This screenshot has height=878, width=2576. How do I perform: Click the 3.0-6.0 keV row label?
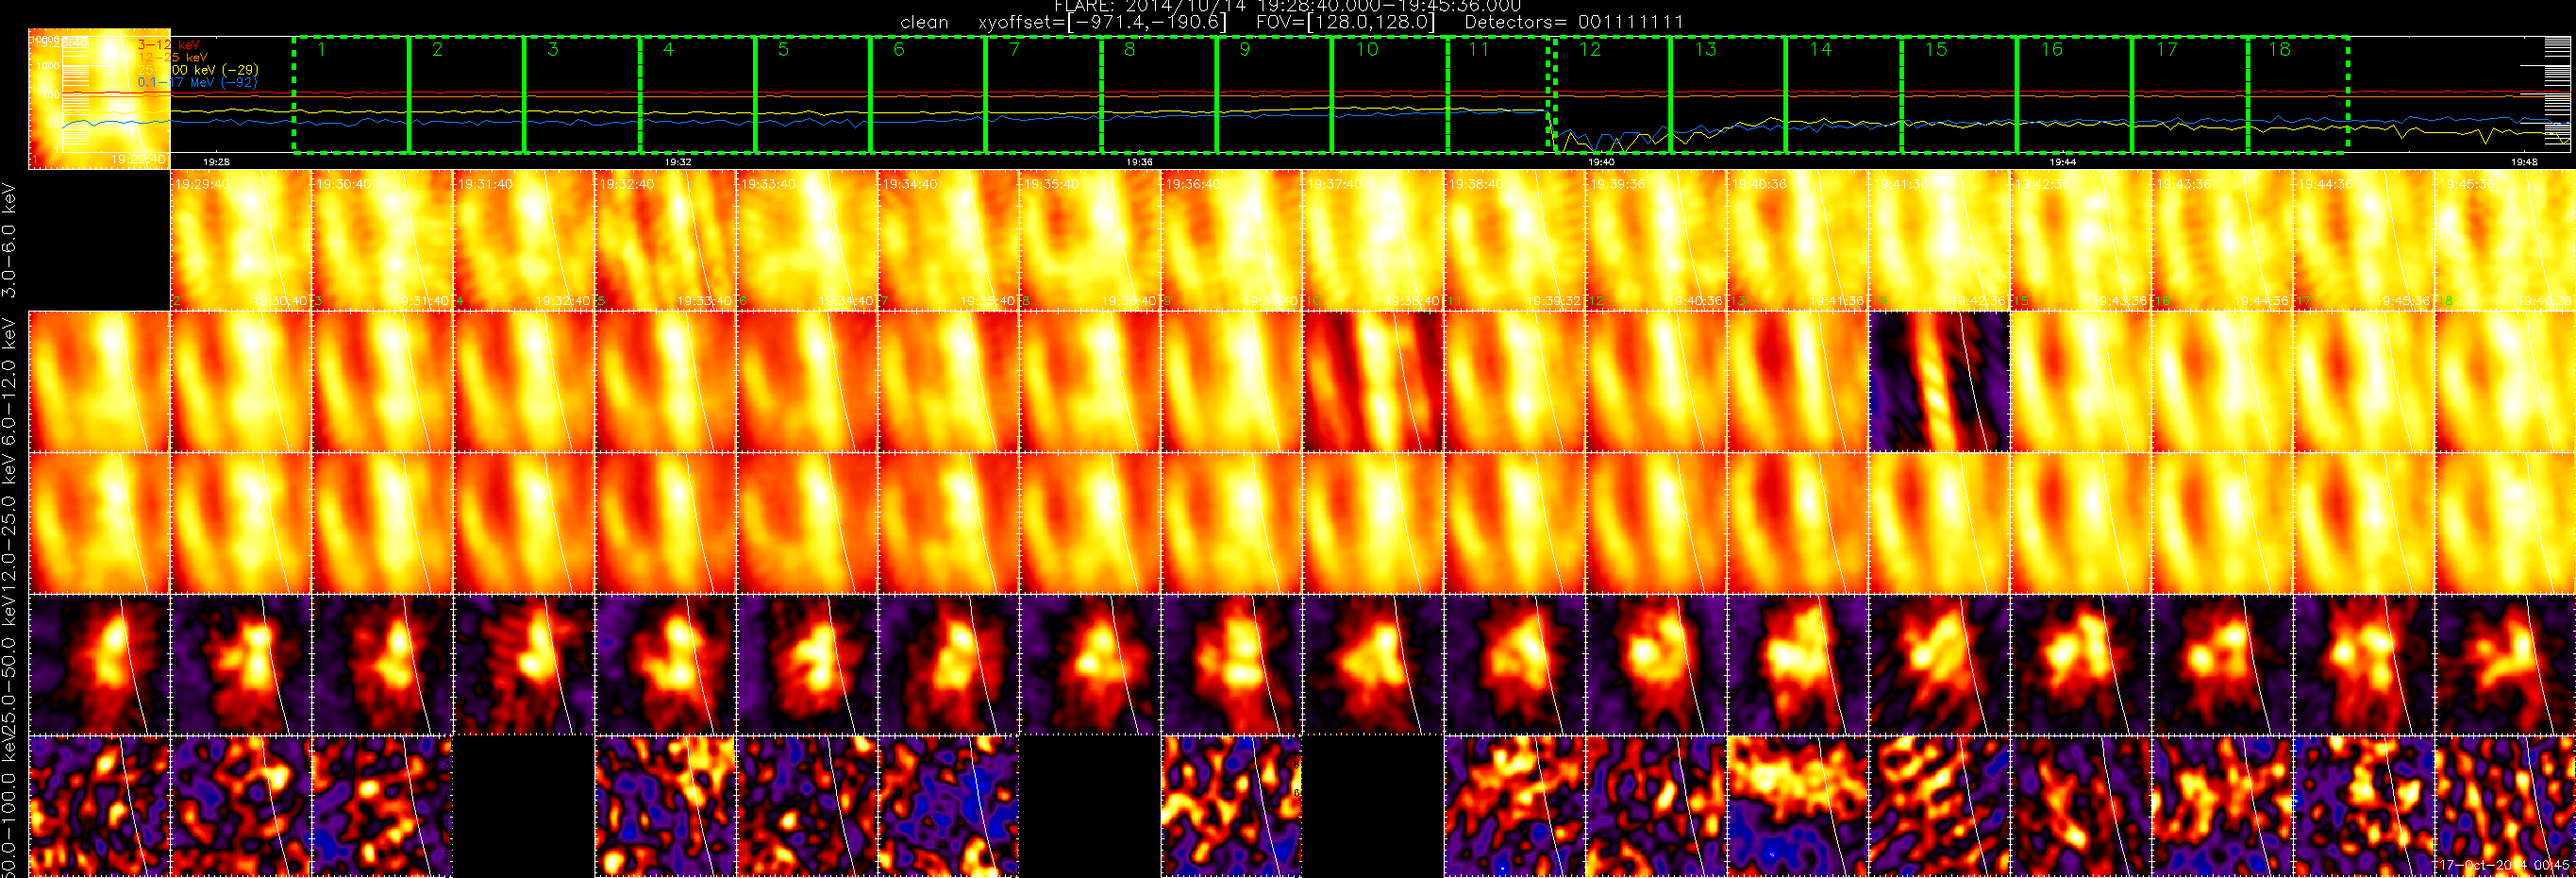pyautogui.click(x=10, y=240)
